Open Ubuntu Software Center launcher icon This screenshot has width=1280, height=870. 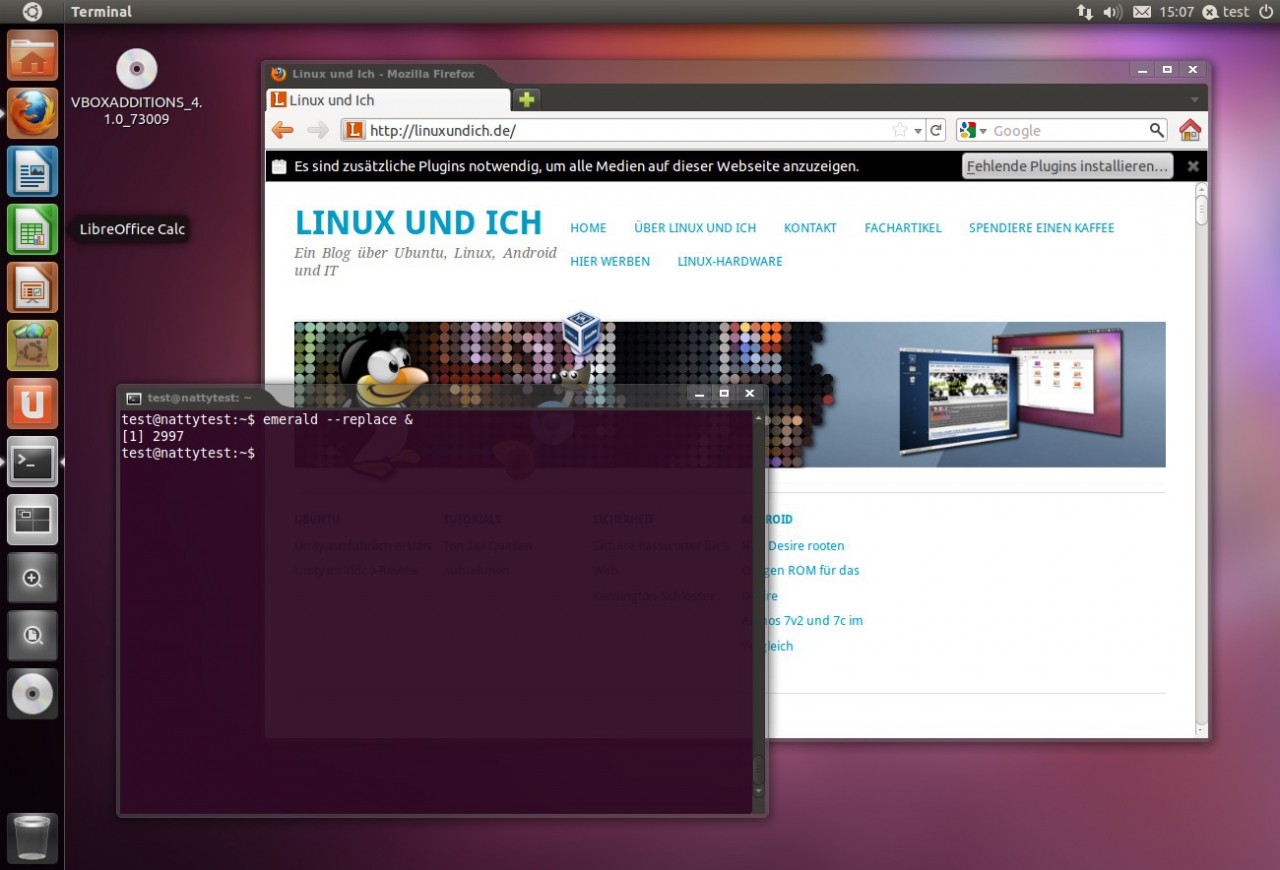pyautogui.click(x=33, y=345)
